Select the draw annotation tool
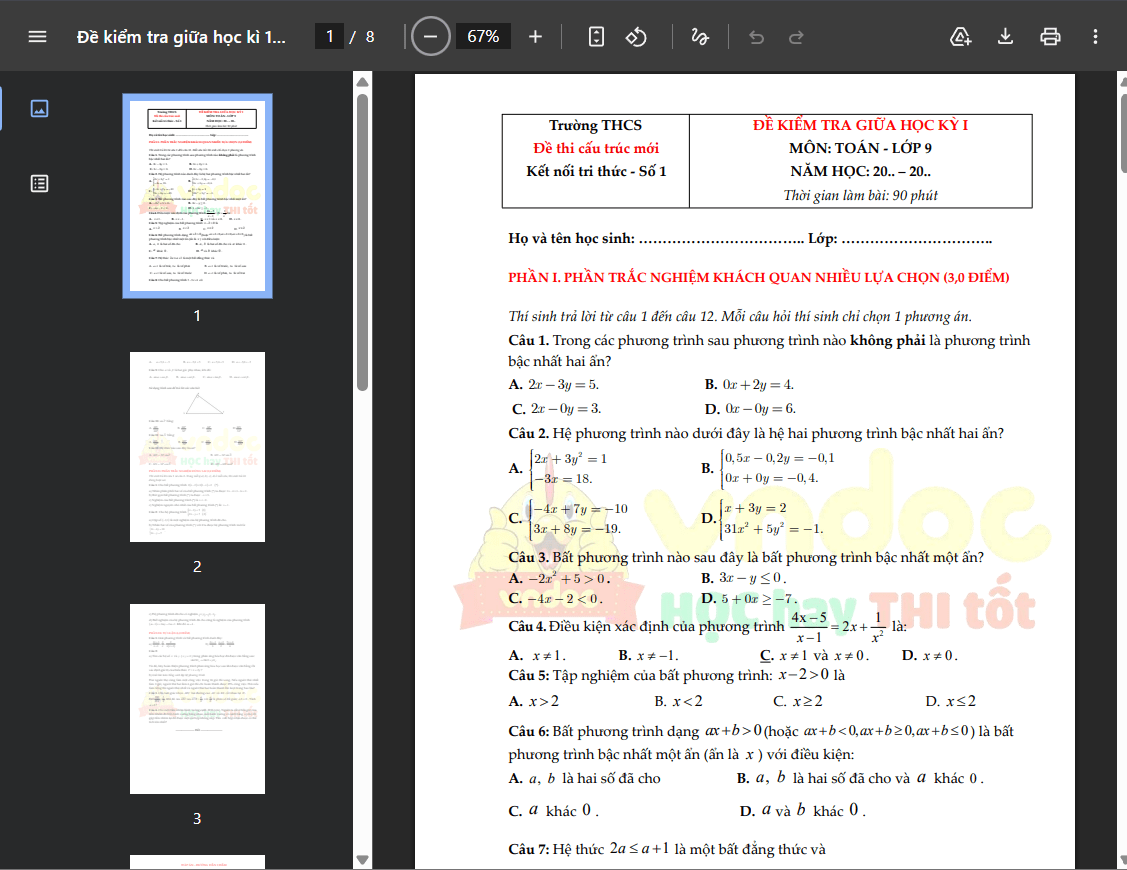Image resolution: width=1127 pixels, height=870 pixels. [x=699, y=37]
